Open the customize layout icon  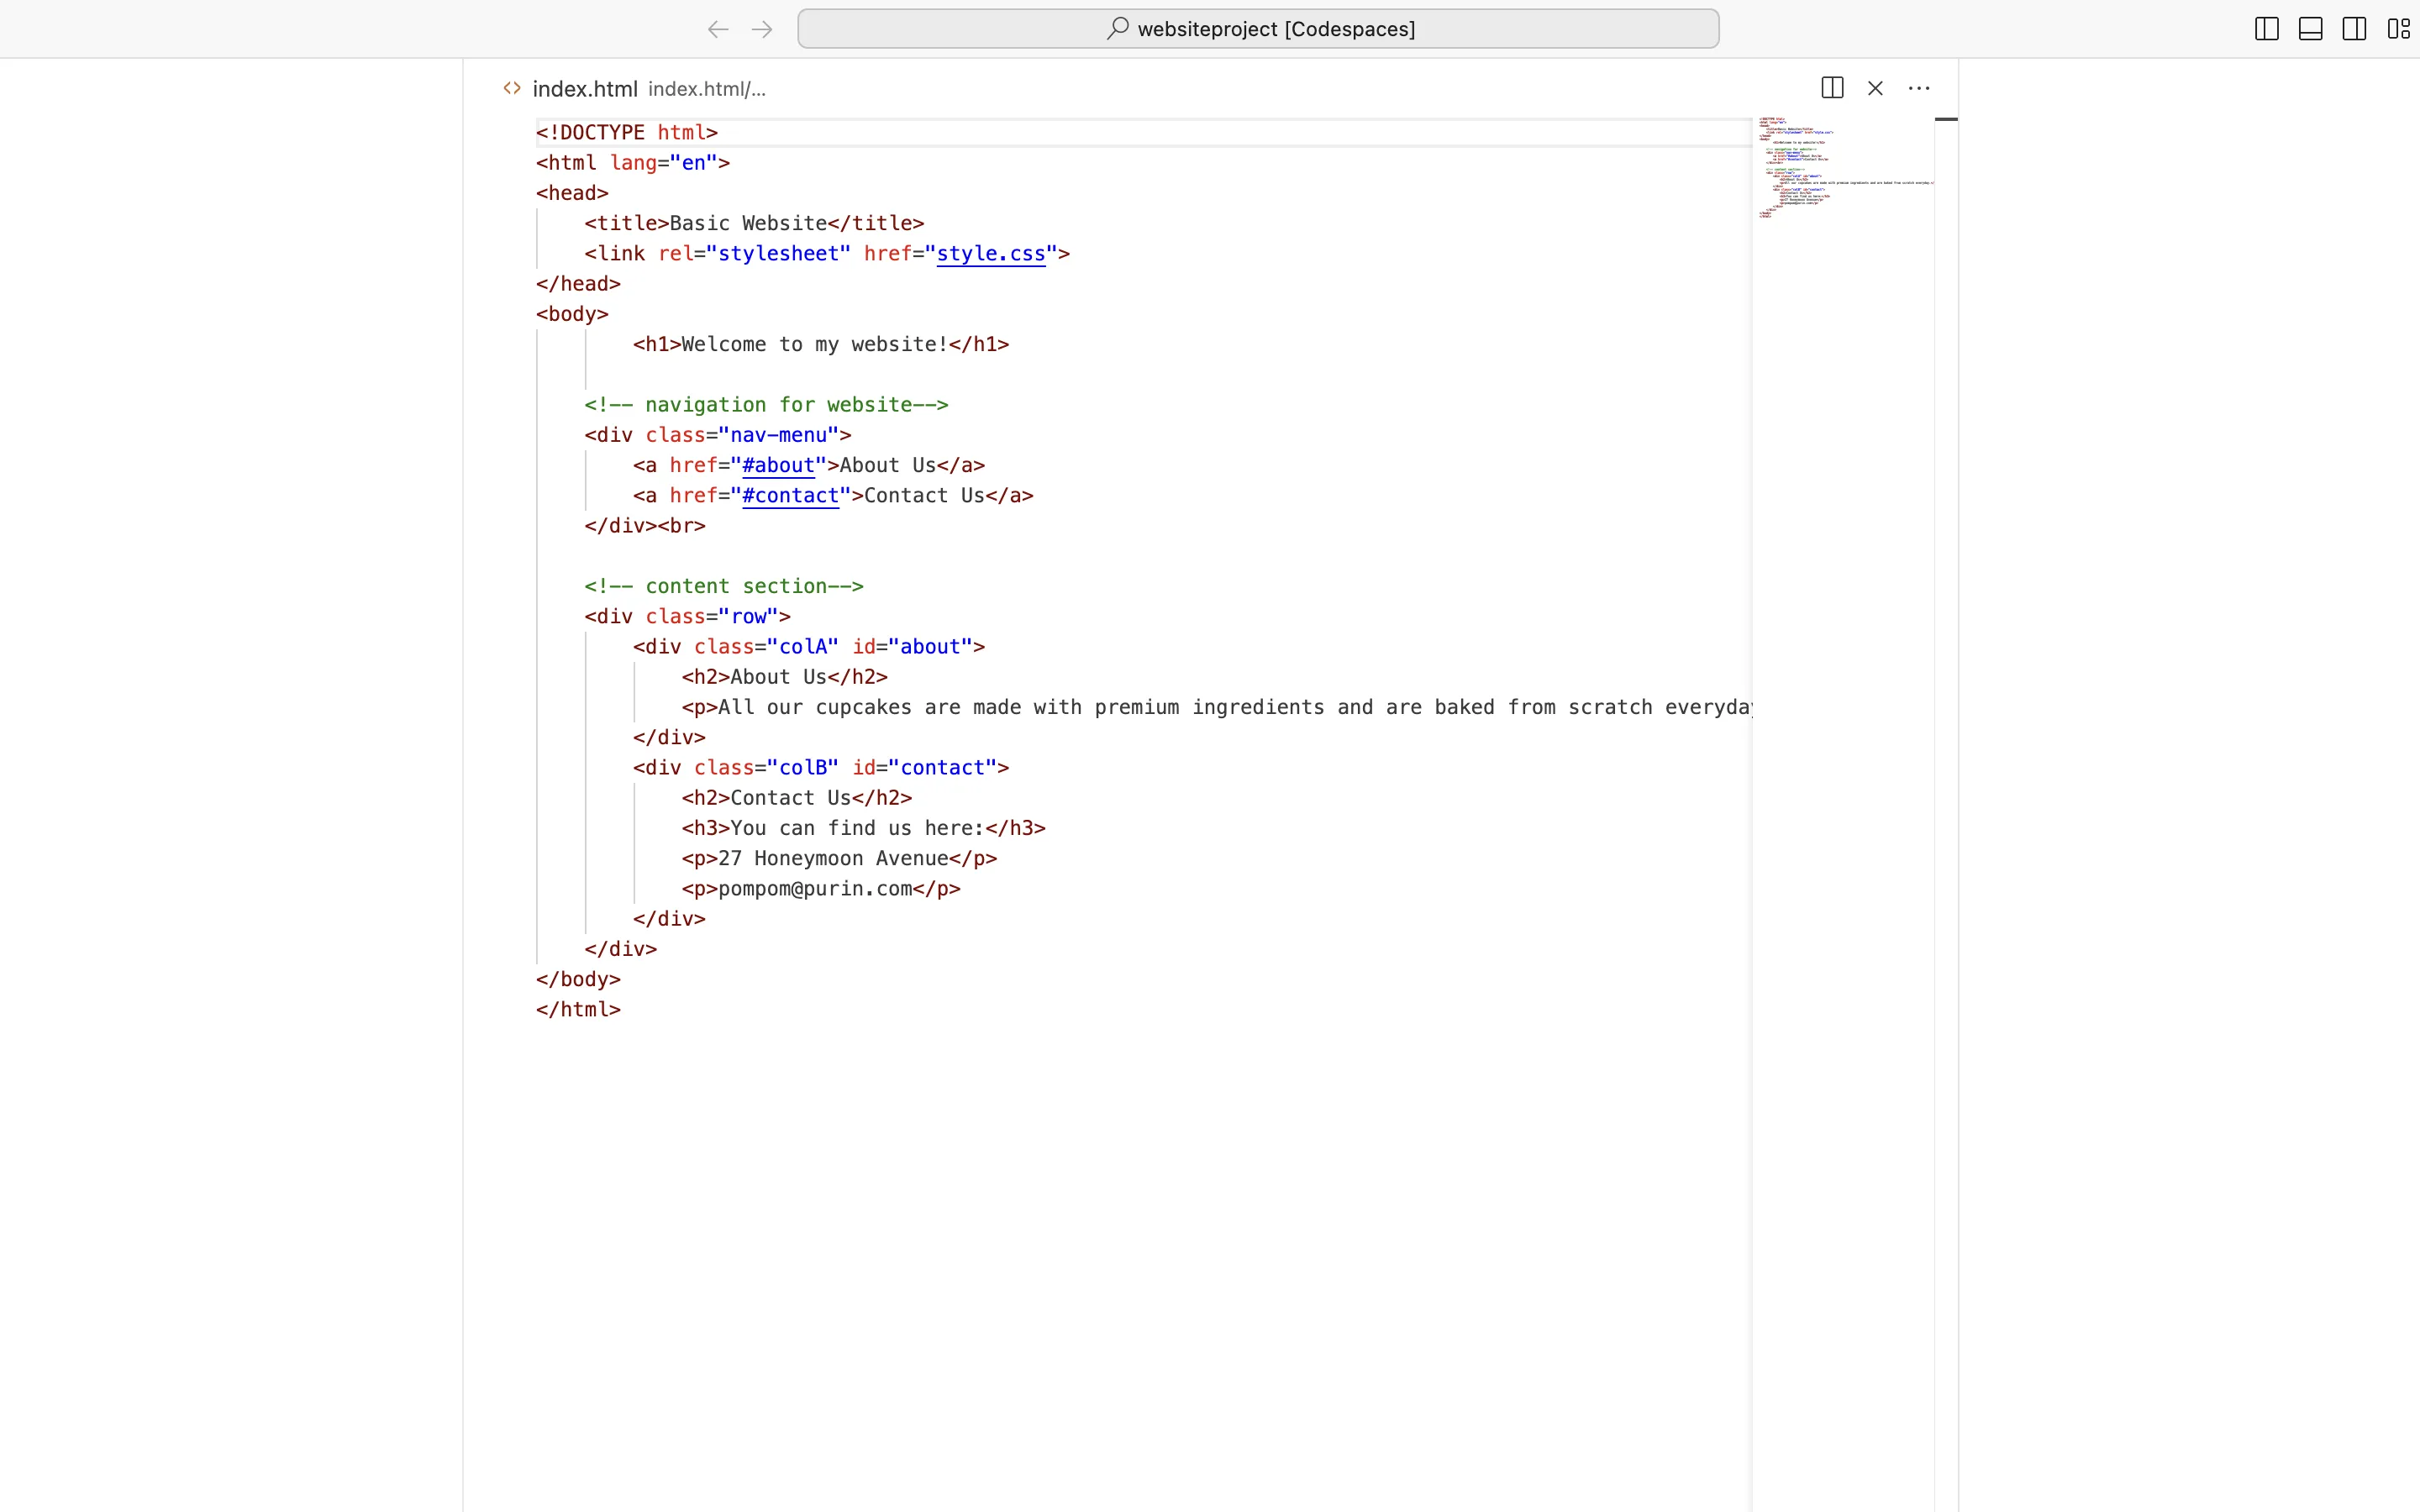(x=2398, y=29)
